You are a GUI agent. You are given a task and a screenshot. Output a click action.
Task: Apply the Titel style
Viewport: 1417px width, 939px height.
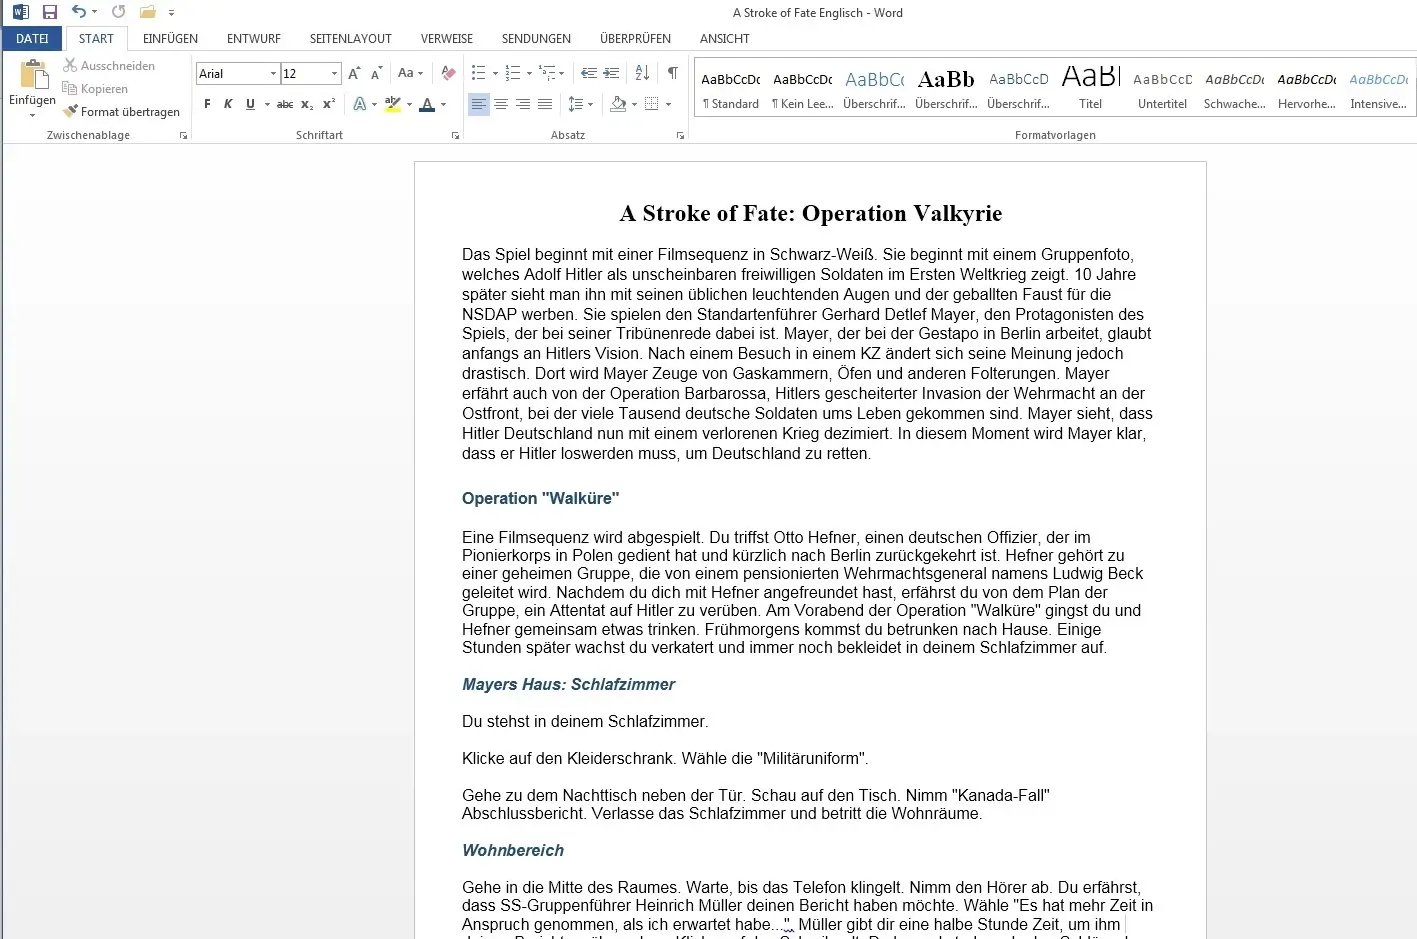1091,90
